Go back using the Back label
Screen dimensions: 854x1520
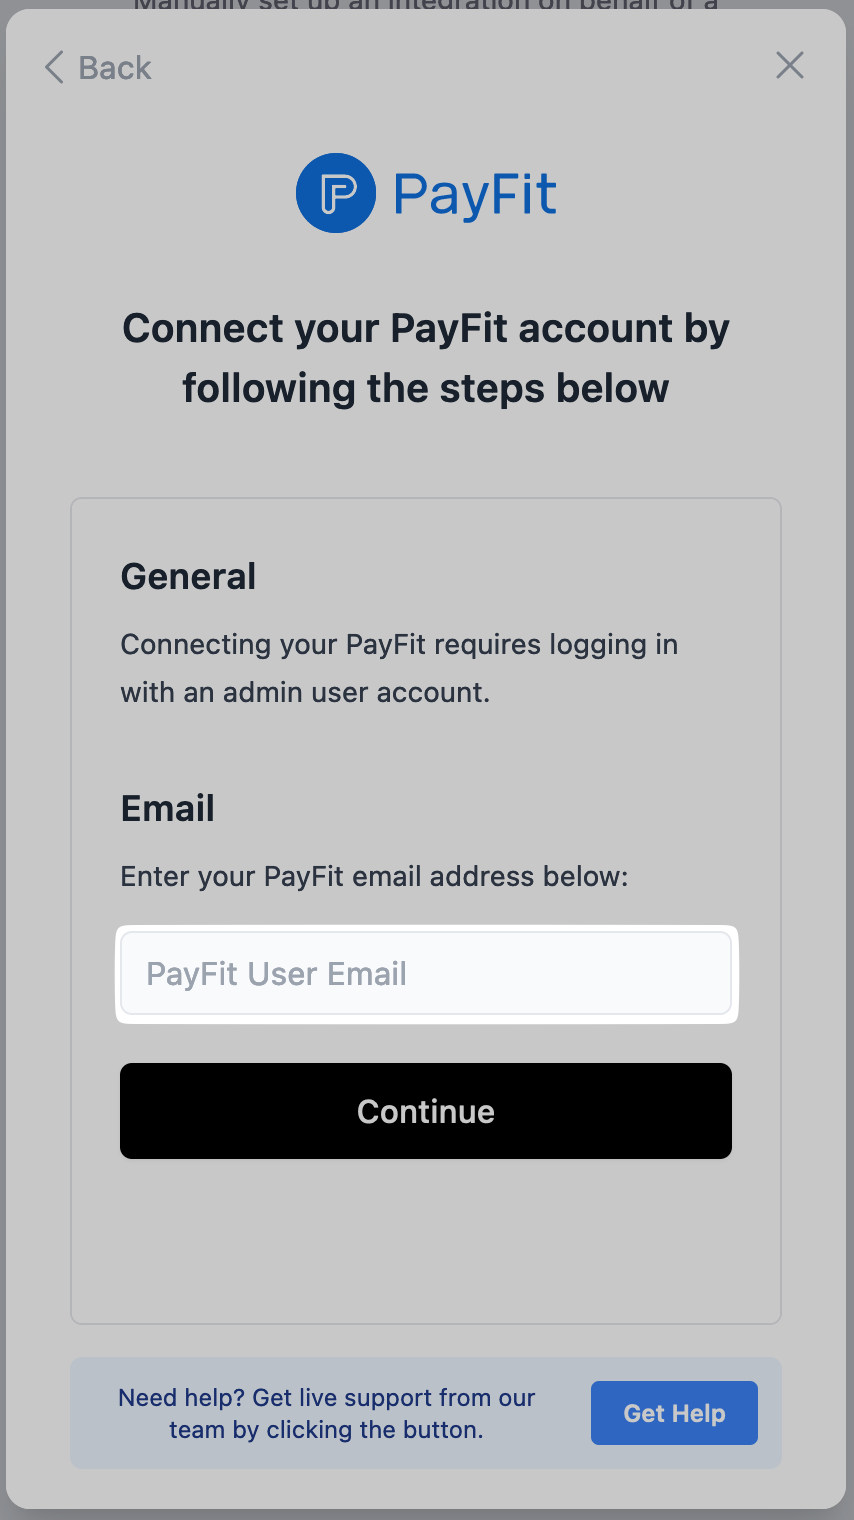point(115,68)
